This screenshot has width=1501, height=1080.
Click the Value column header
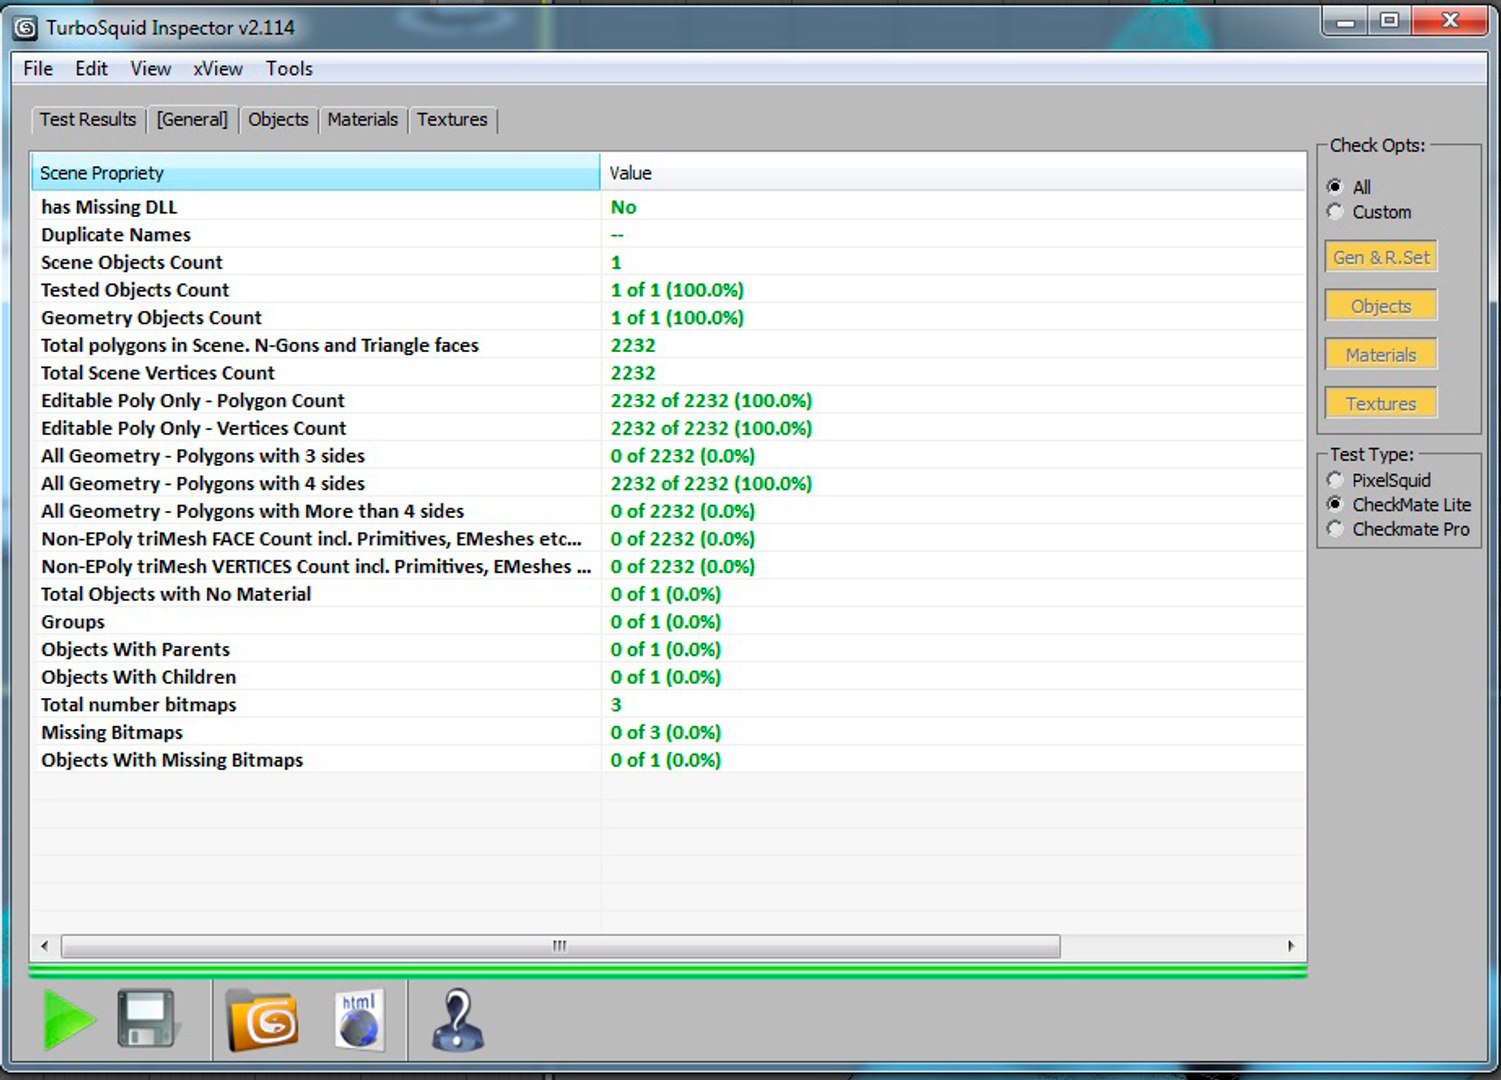pyautogui.click(x=953, y=173)
